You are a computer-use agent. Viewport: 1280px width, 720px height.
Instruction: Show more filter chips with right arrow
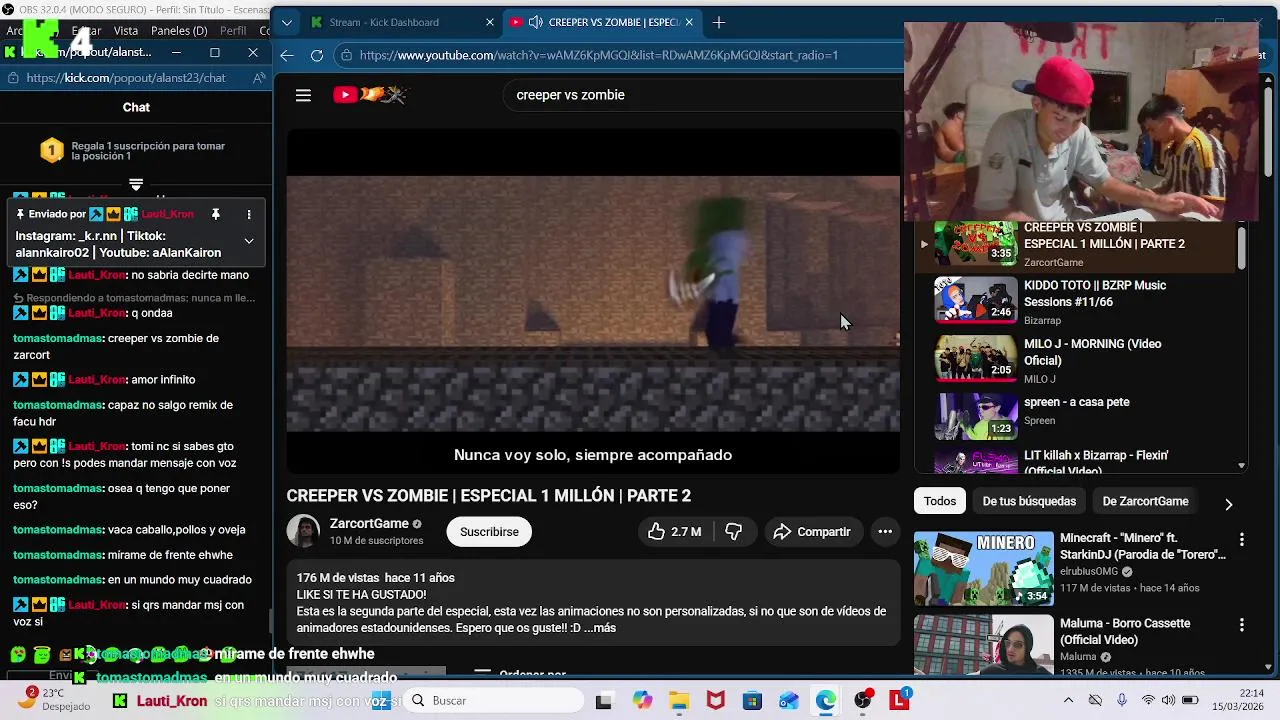click(1228, 504)
